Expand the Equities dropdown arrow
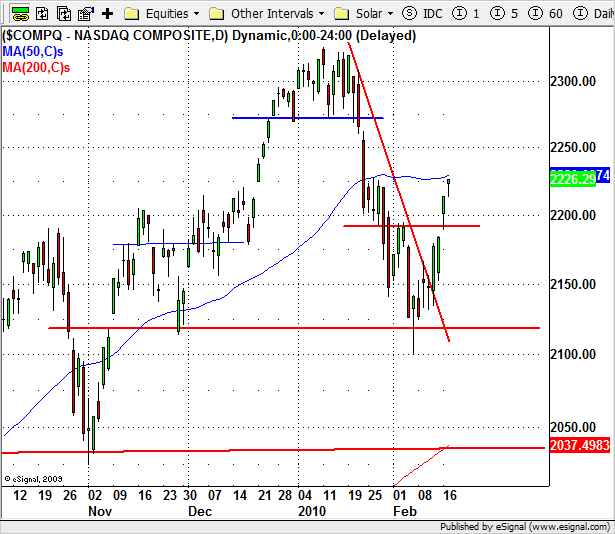615x534 pixels. (x=197, y=14)
